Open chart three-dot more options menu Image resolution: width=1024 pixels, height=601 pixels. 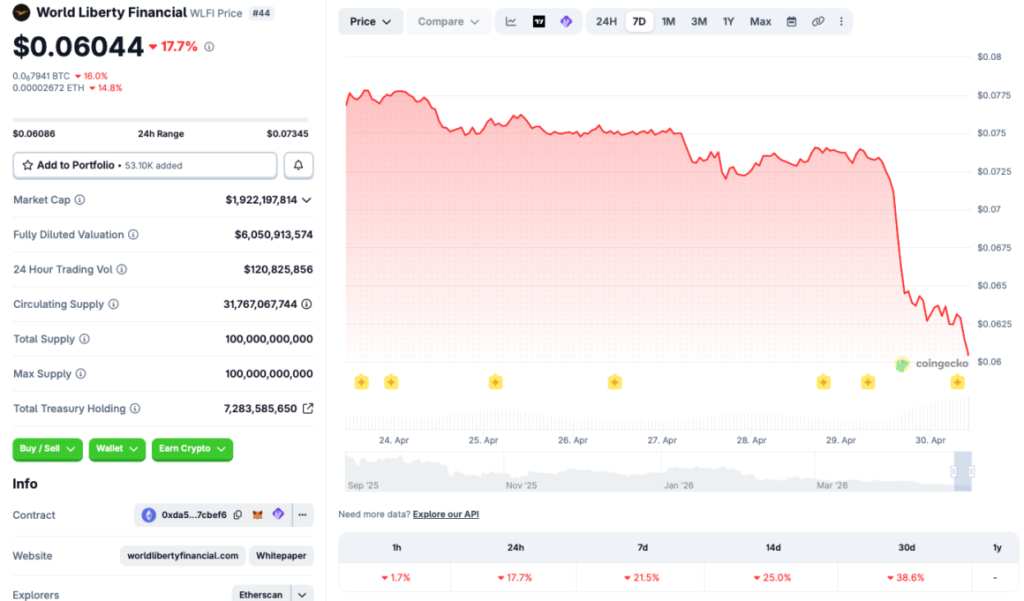click(840, 22)
